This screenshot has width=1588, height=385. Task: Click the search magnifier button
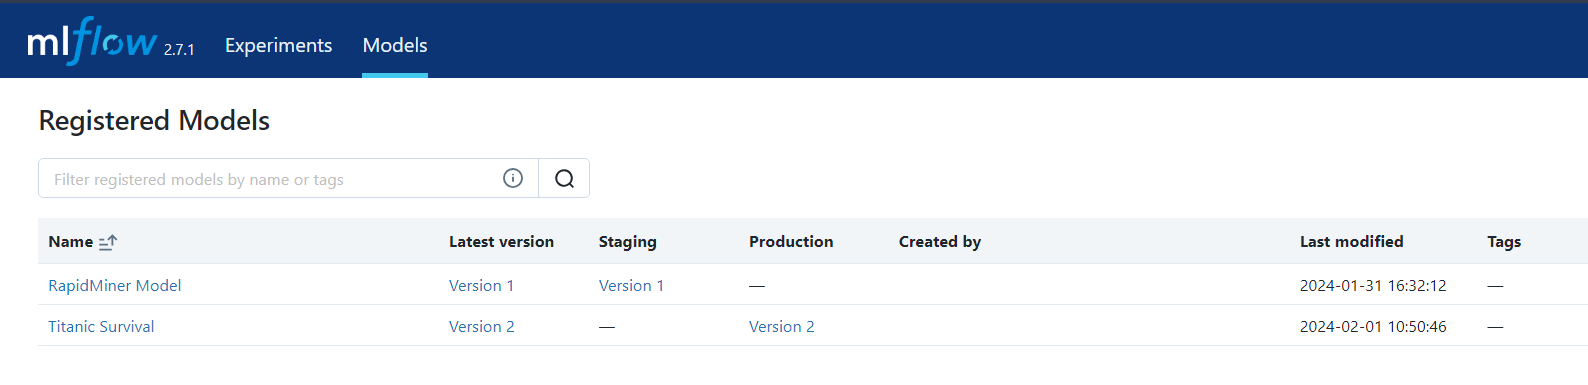[564, 178]
